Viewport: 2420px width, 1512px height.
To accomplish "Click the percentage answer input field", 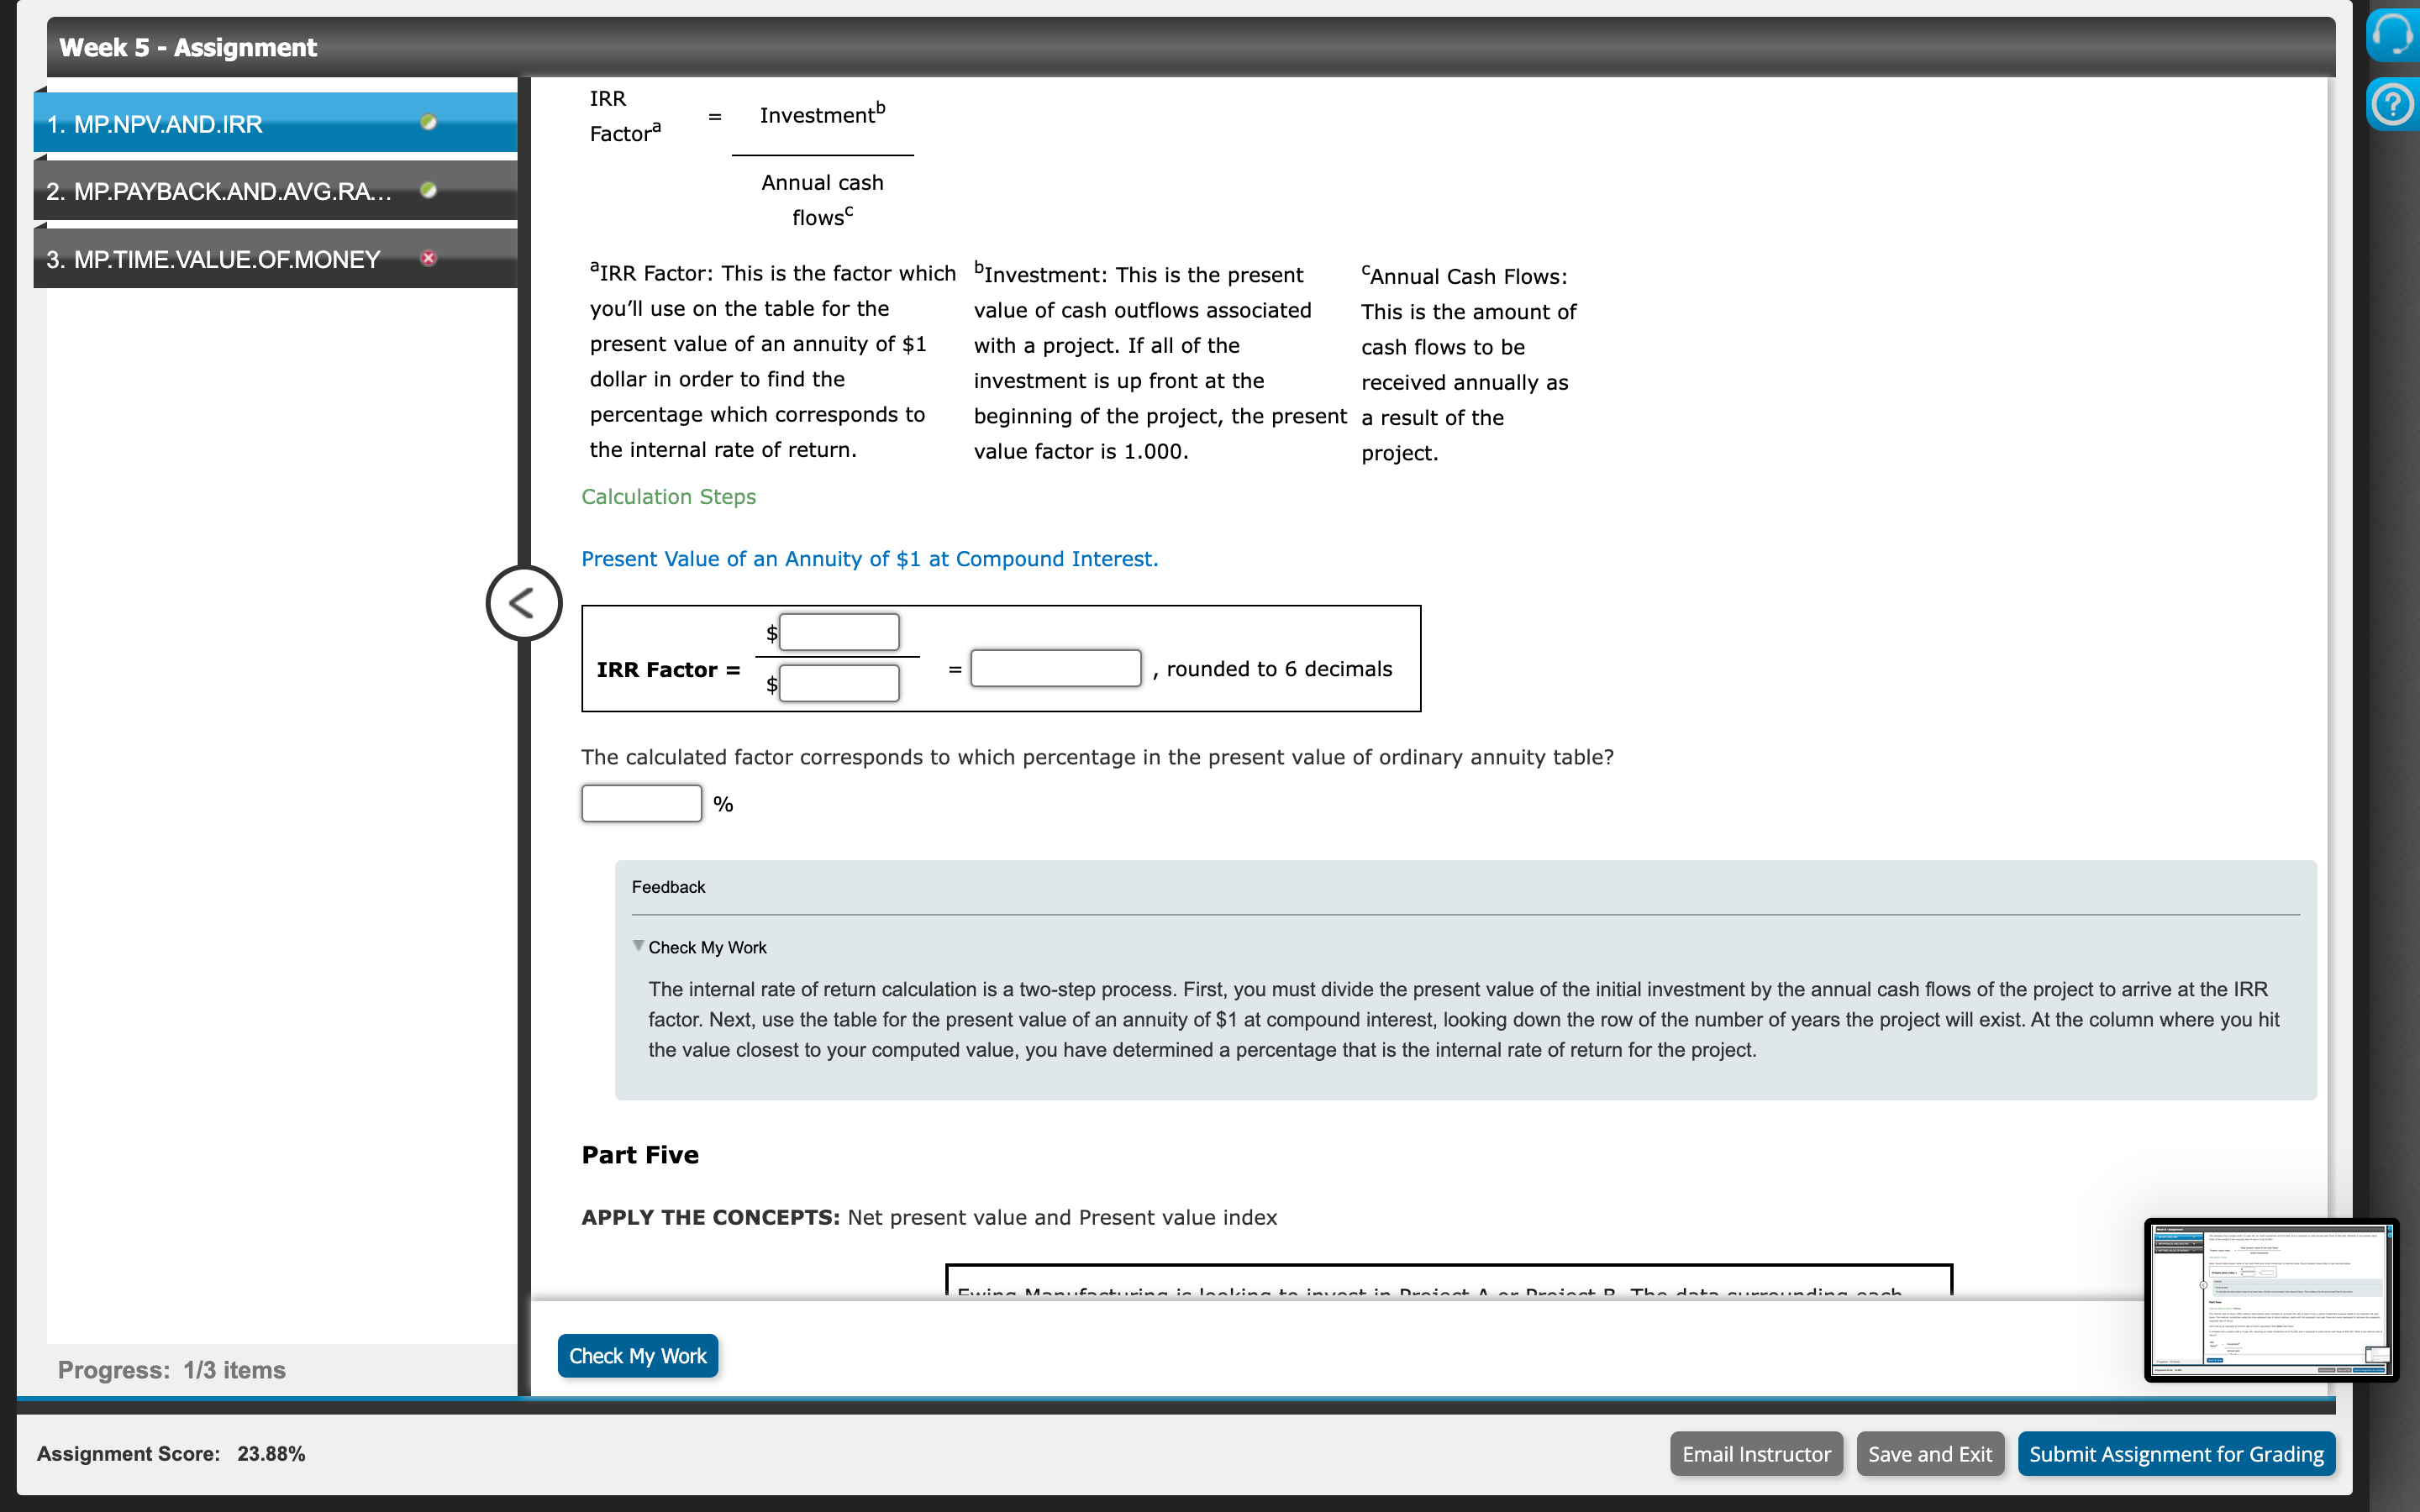I will coord(641,803).
